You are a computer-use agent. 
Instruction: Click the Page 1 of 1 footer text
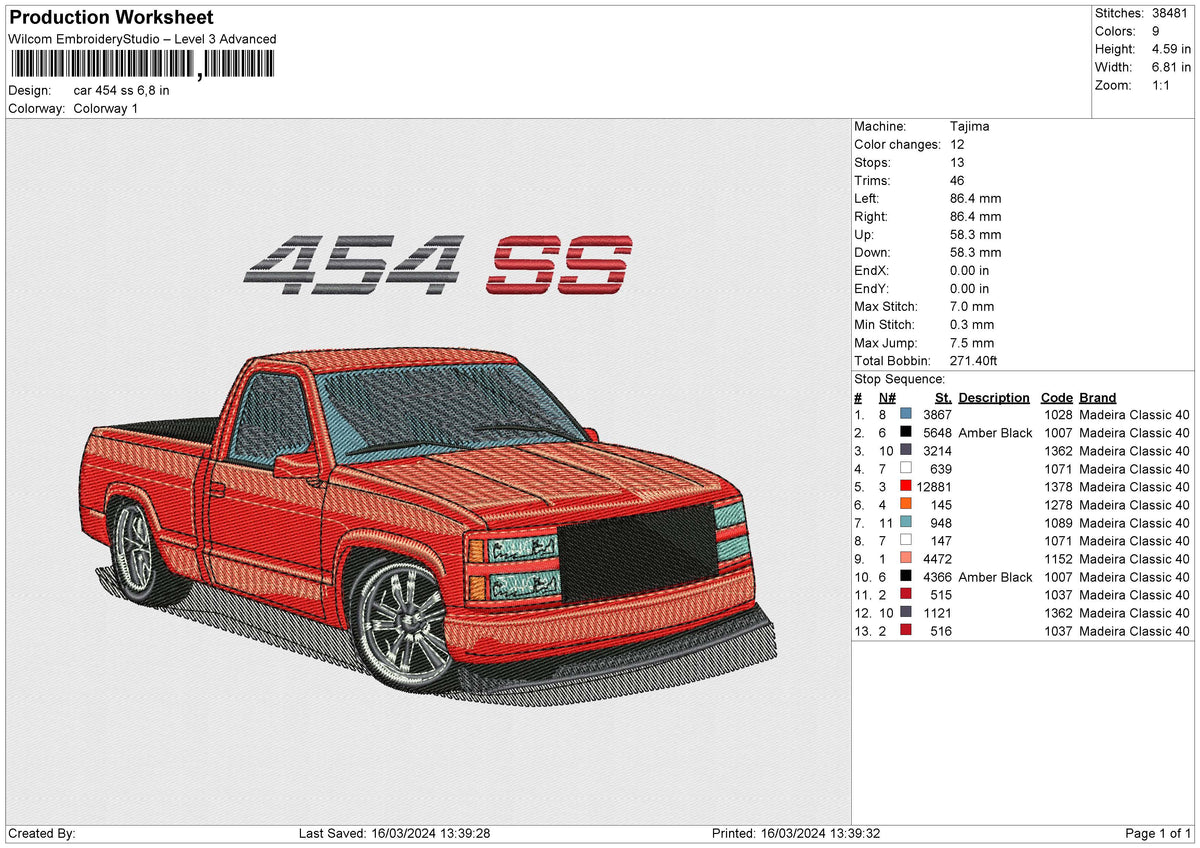(1158, 834)
